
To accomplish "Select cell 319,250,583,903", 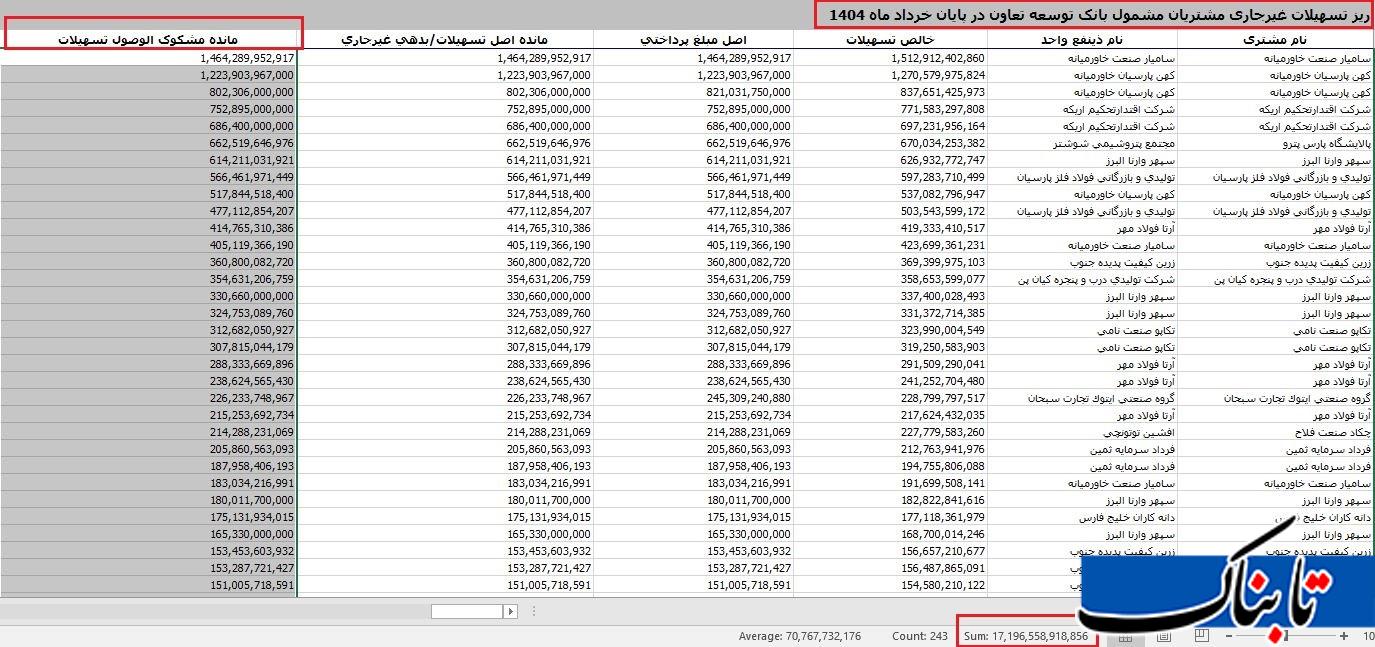I will click(x=891, y=347).
